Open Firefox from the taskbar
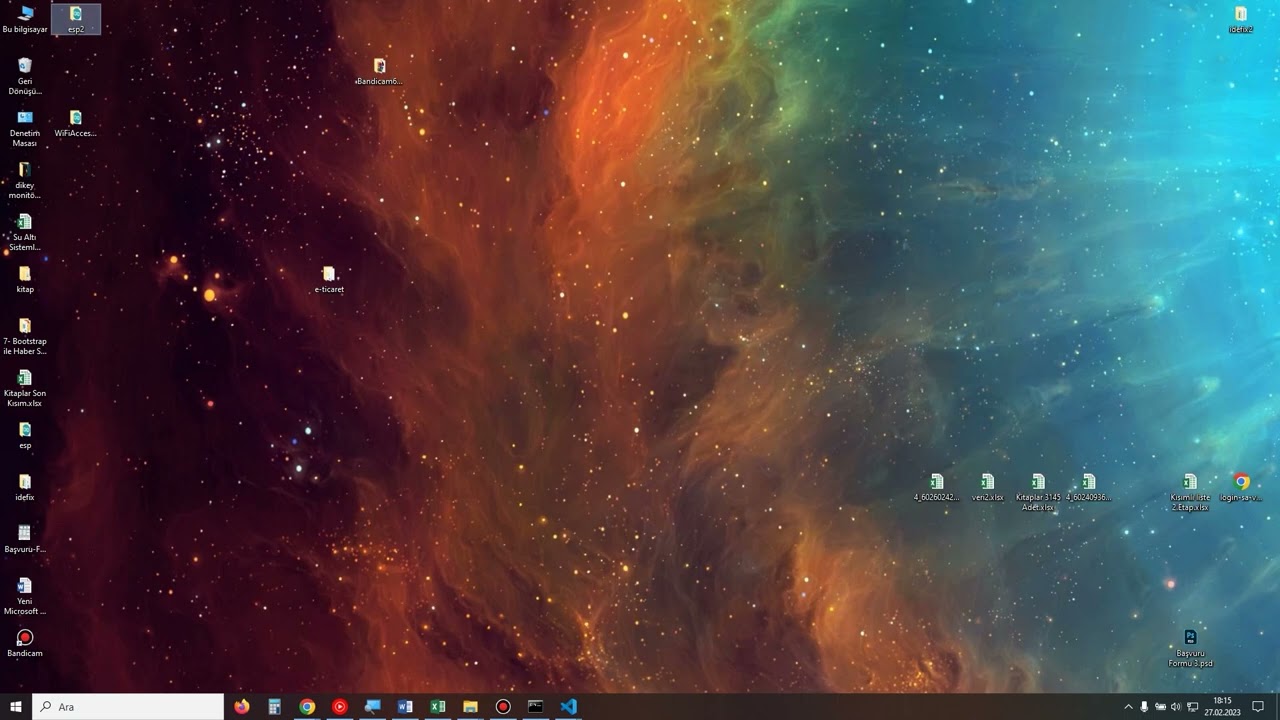The width and height of the screenshot is (1280, 720). click(242, 707)
